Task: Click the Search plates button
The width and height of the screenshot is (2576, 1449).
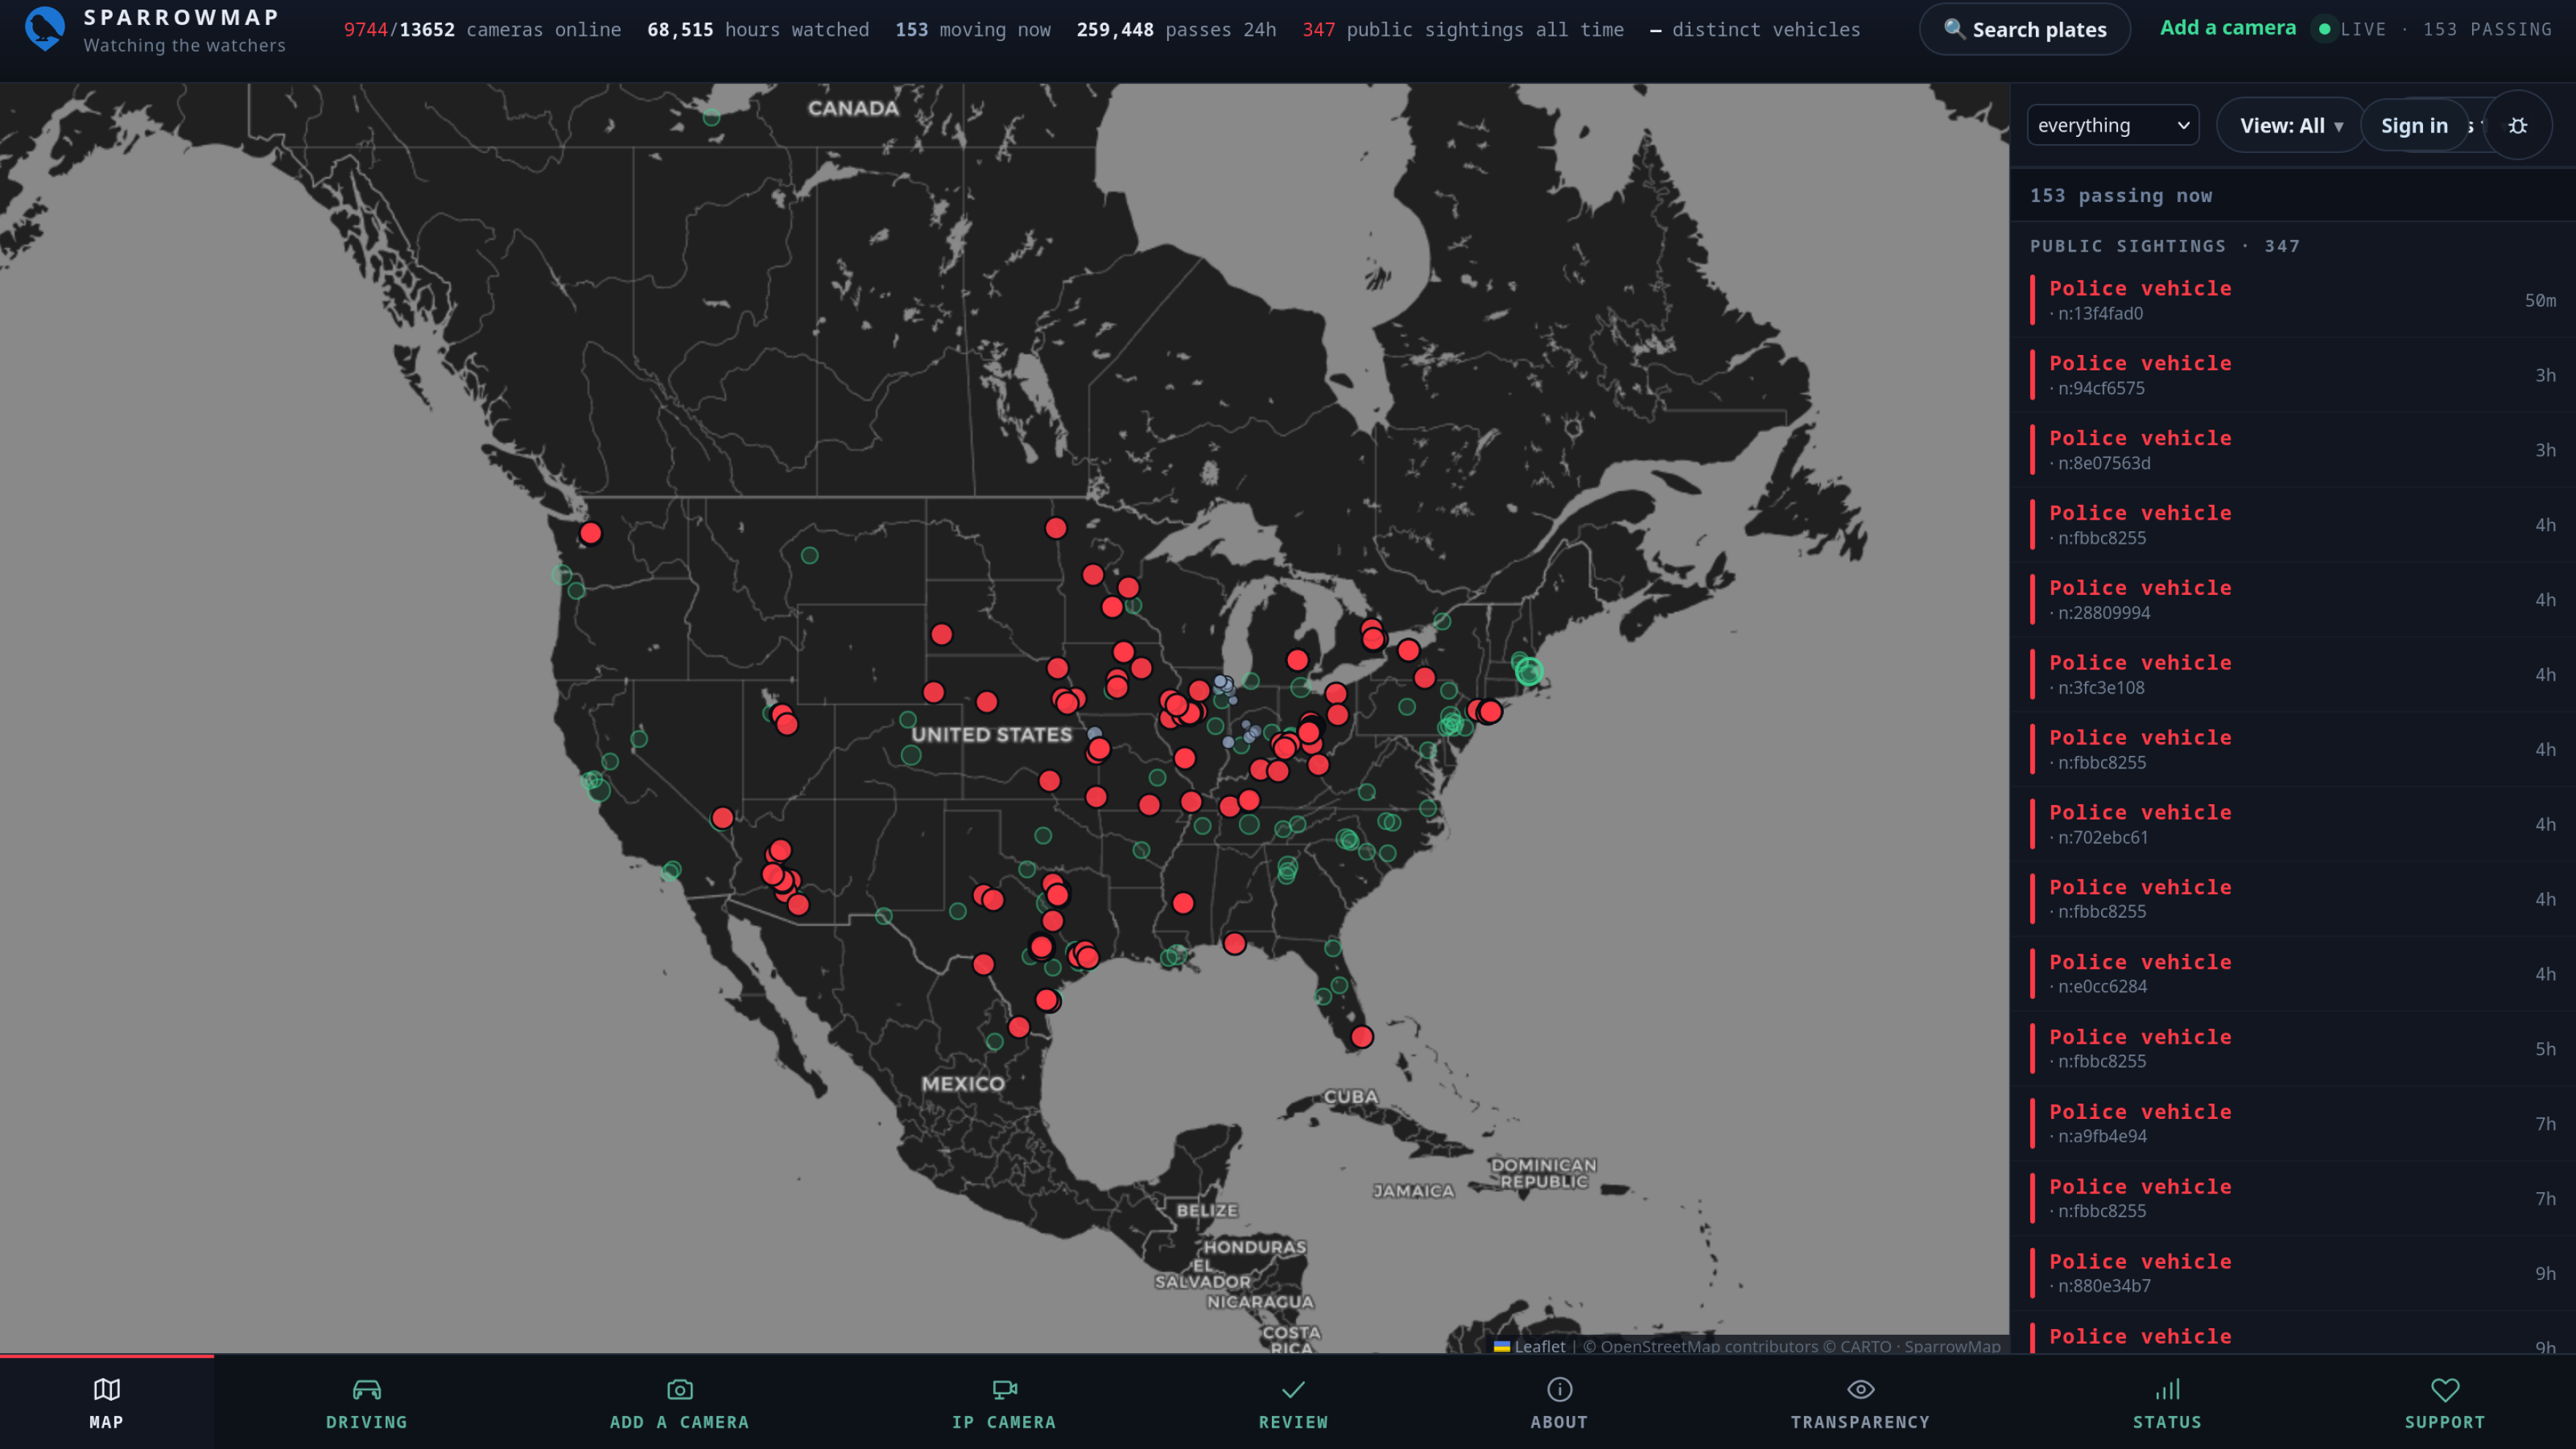Action: pos(2025,29)
